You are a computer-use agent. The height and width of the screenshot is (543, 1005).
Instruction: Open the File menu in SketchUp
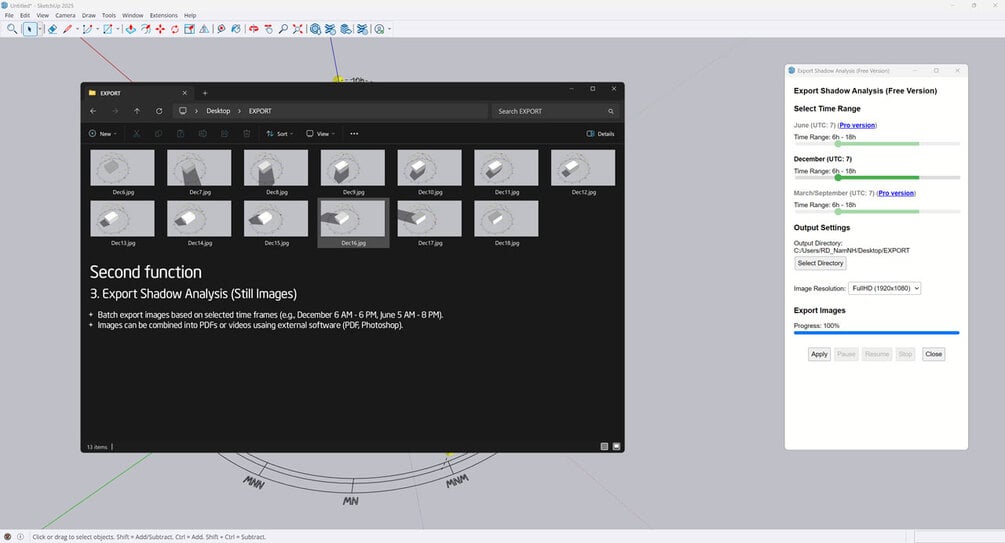pyautogui.click(x=9, y=15)
